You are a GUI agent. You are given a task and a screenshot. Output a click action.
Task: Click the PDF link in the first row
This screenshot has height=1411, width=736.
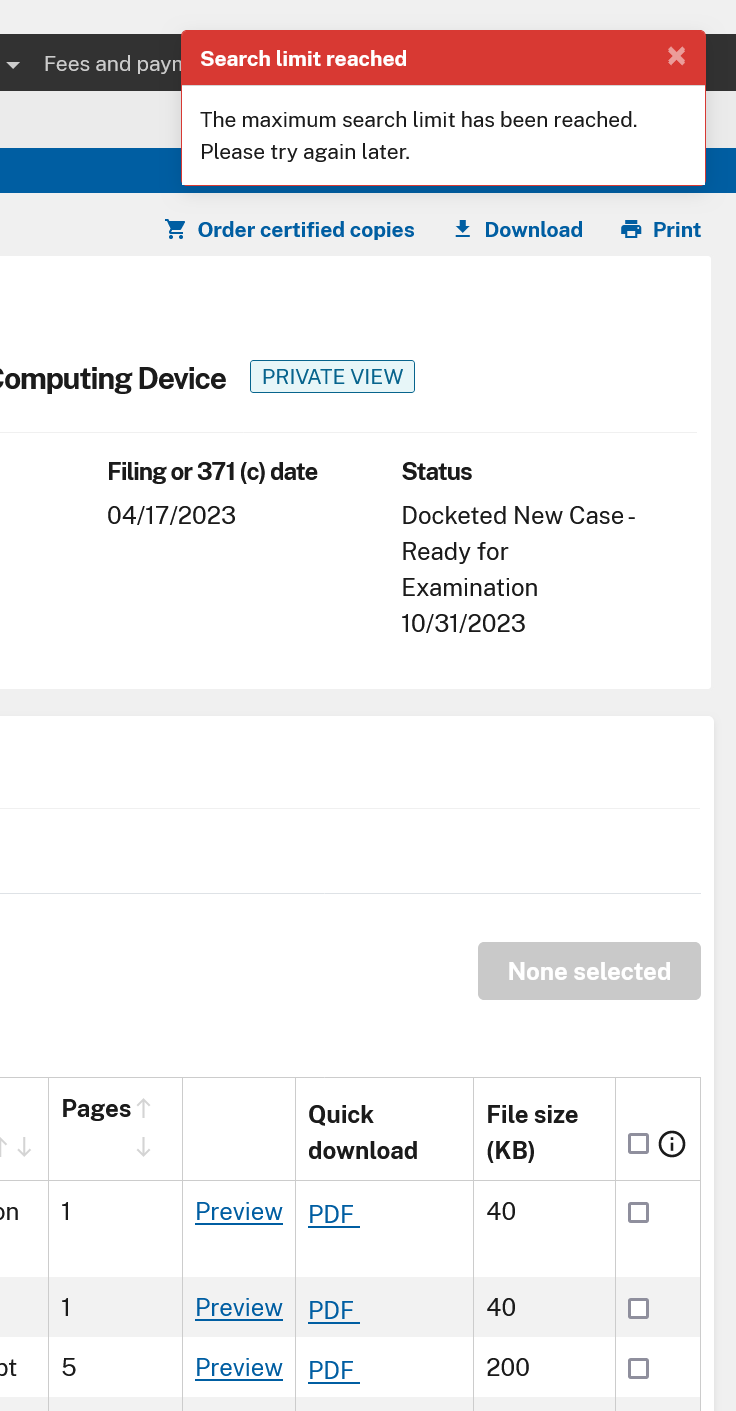coord(333,1214)
